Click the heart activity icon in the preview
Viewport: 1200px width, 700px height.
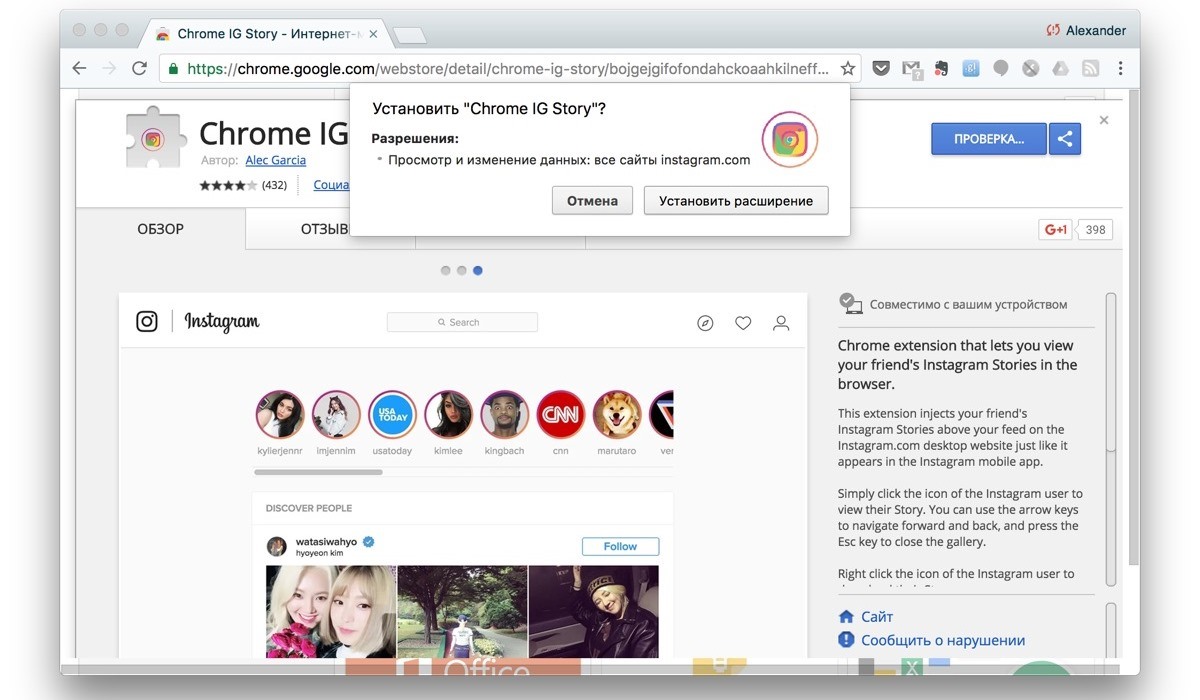click(x=743, y=323)
